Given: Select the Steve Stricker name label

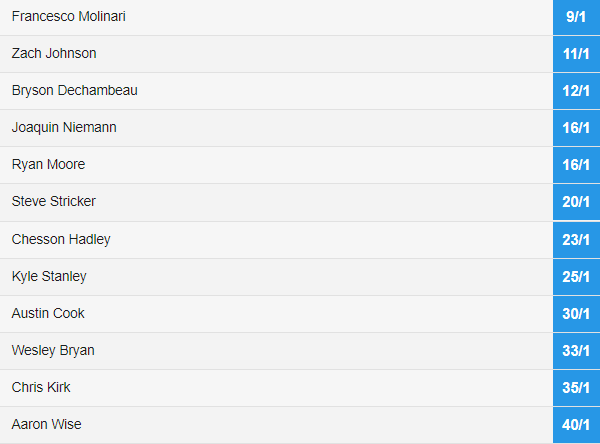Looking at the screenshot, I should tap(54, 201).
